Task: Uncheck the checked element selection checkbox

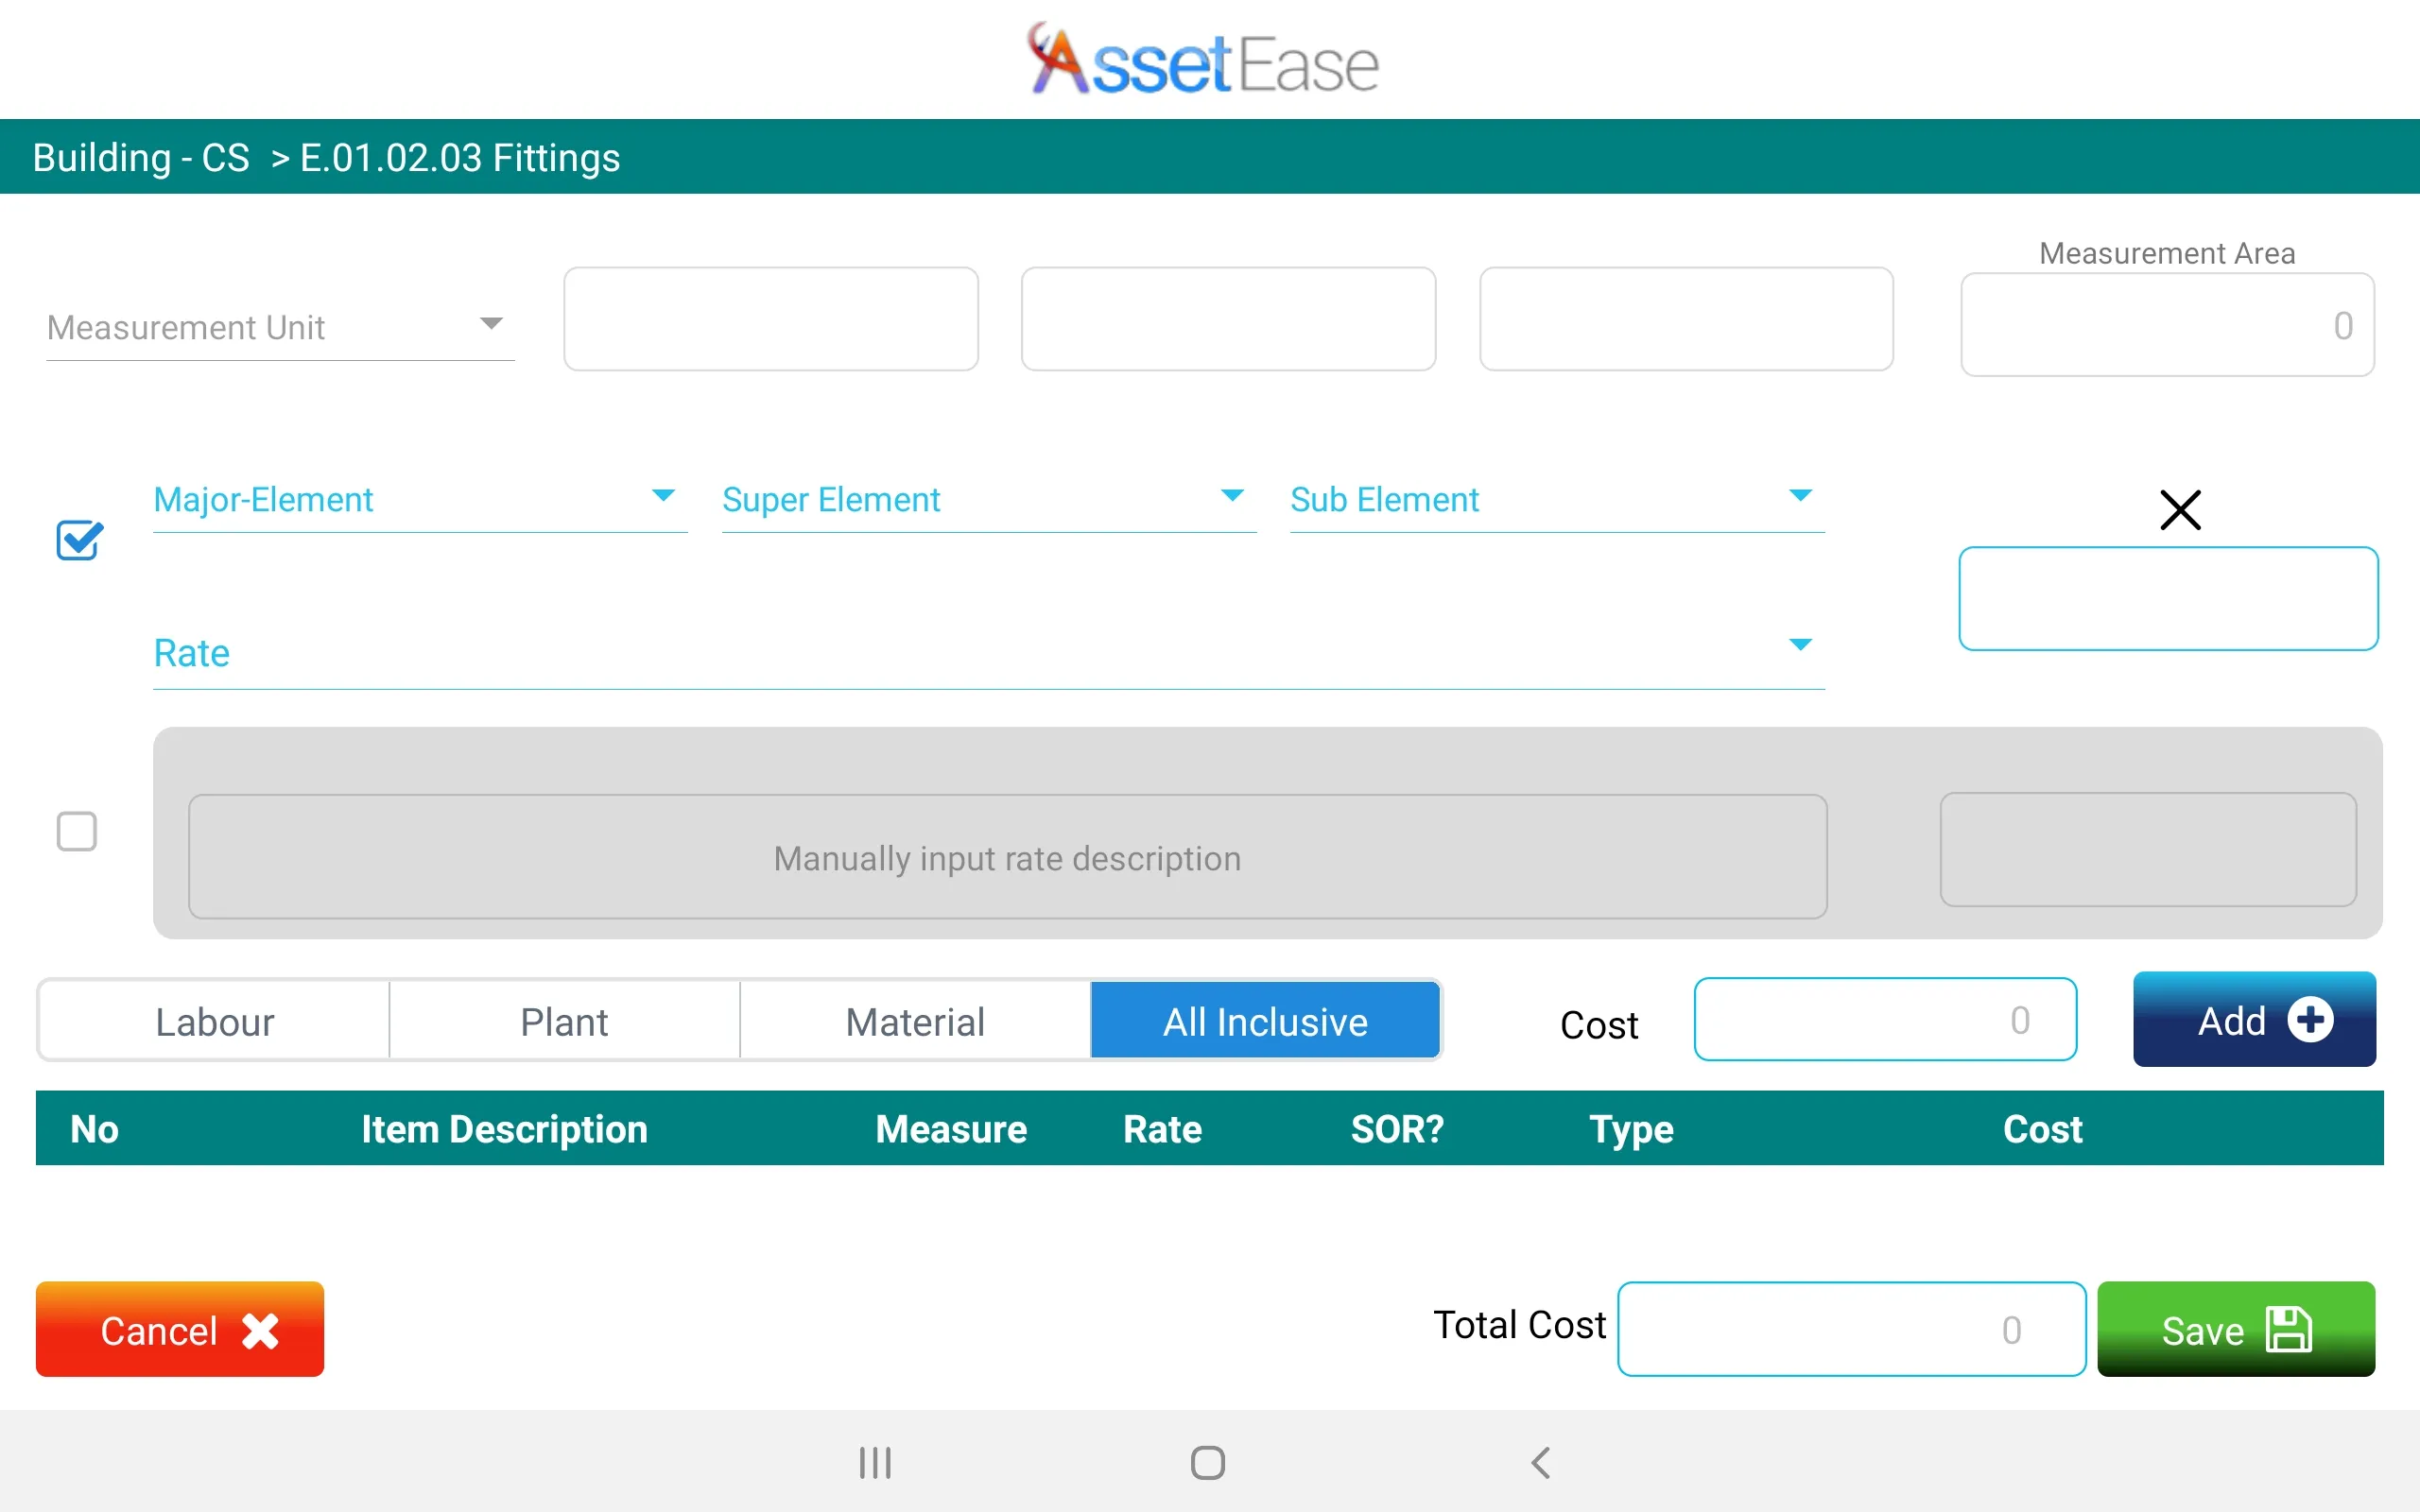Action: click(x=79, y=540)
